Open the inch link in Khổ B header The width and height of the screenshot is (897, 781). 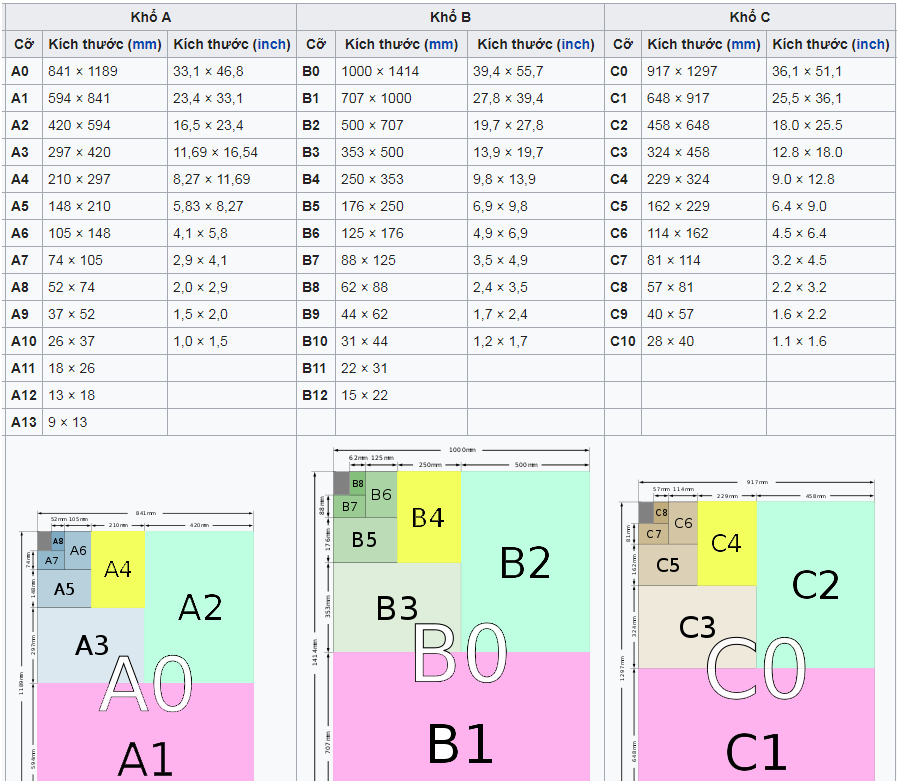575,45
